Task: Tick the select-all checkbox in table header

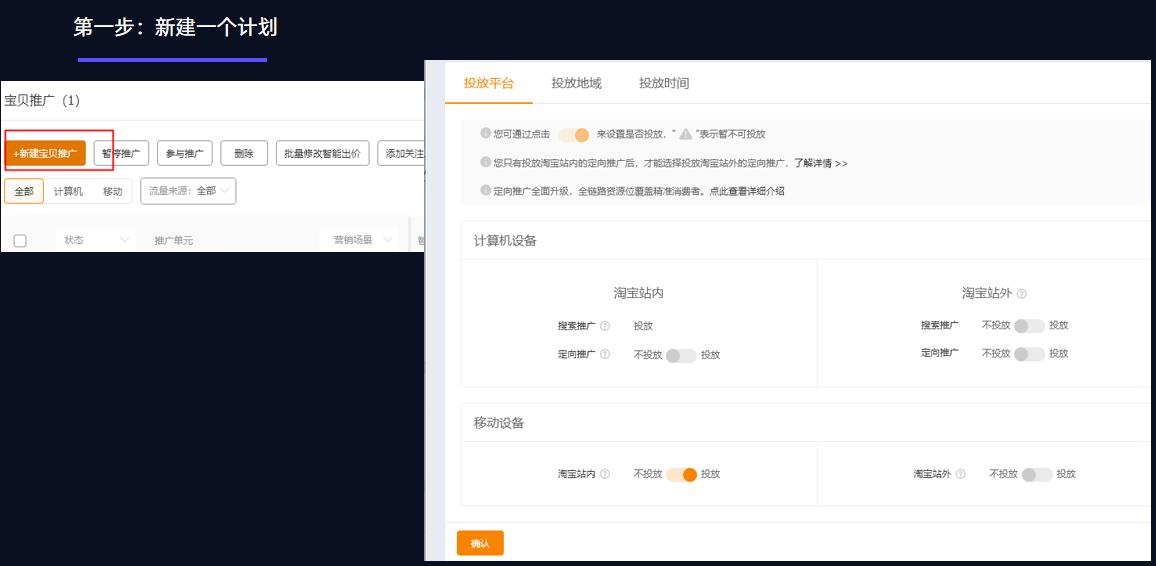Action: tap(20, 240)
